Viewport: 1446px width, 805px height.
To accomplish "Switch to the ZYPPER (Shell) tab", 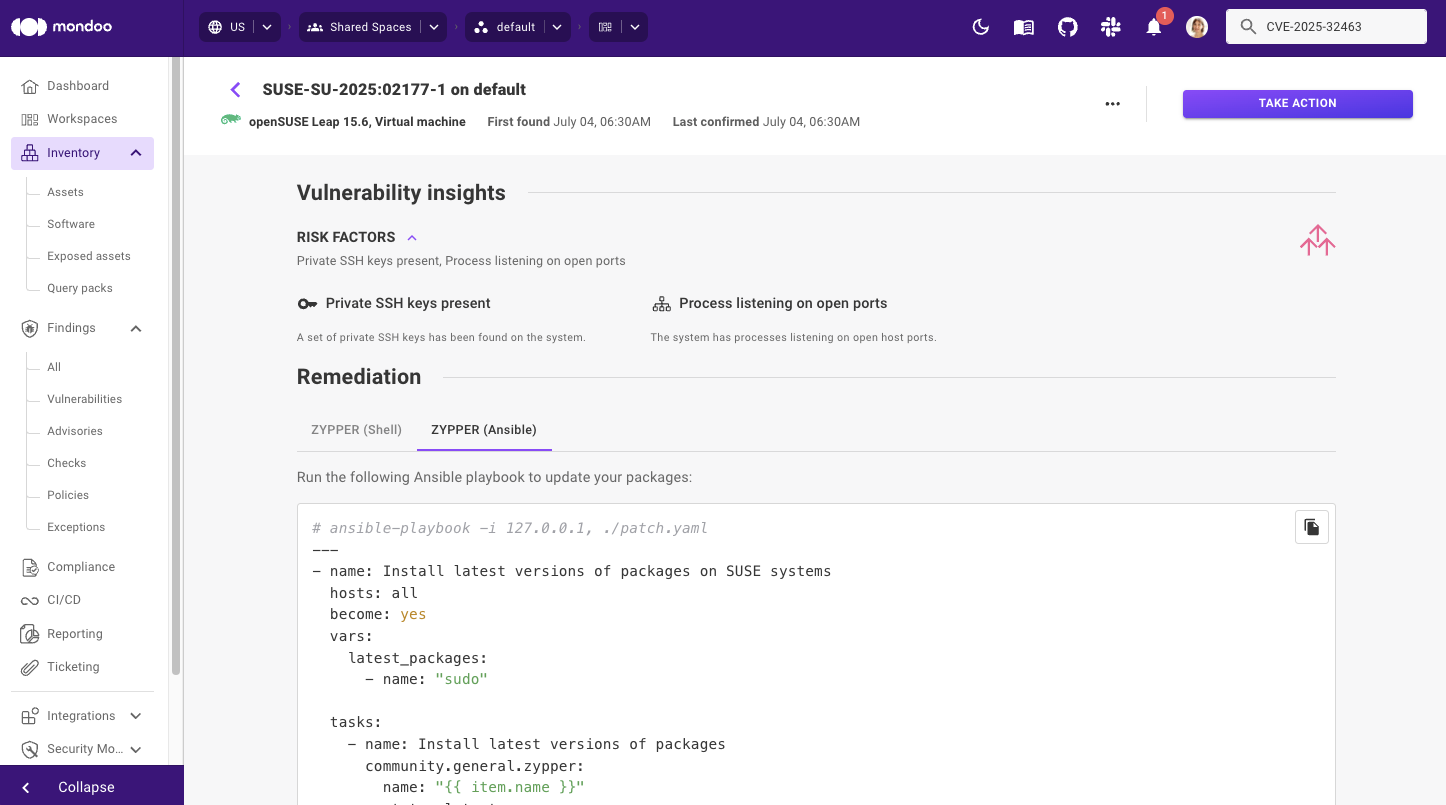I will [x=357, y=429].
